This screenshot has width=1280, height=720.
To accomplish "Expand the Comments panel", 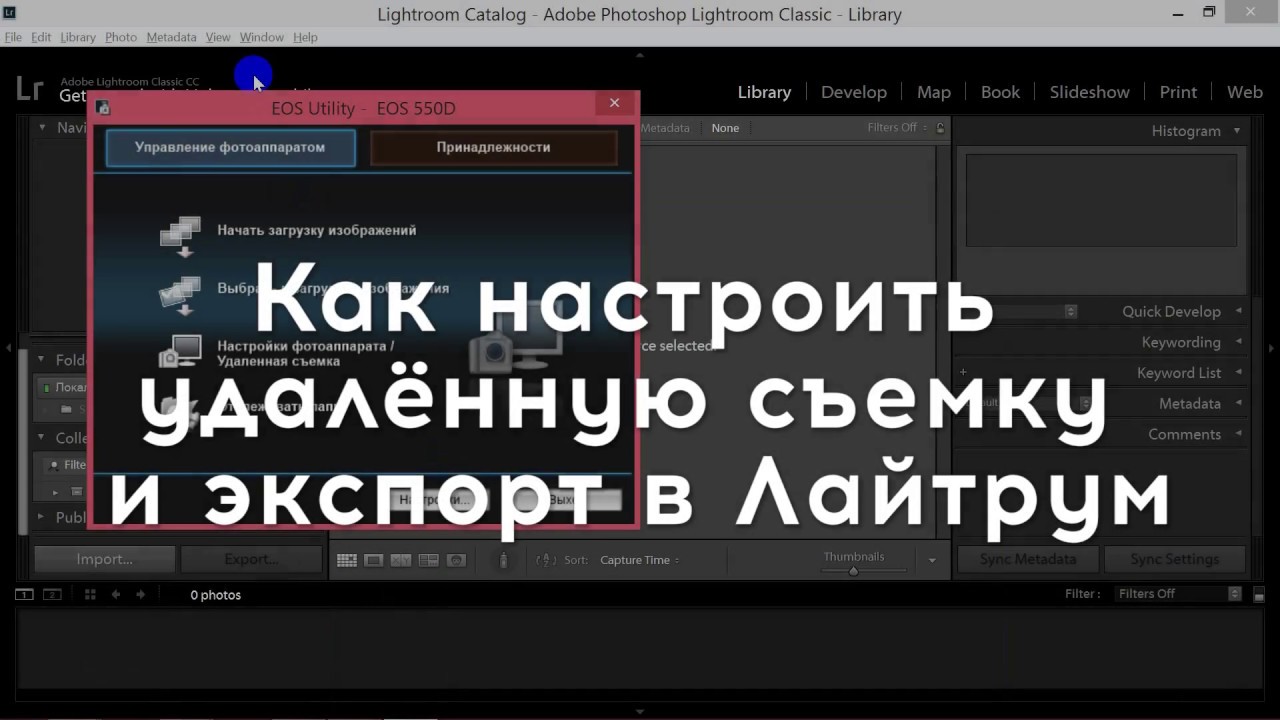I will [1238, 434].
